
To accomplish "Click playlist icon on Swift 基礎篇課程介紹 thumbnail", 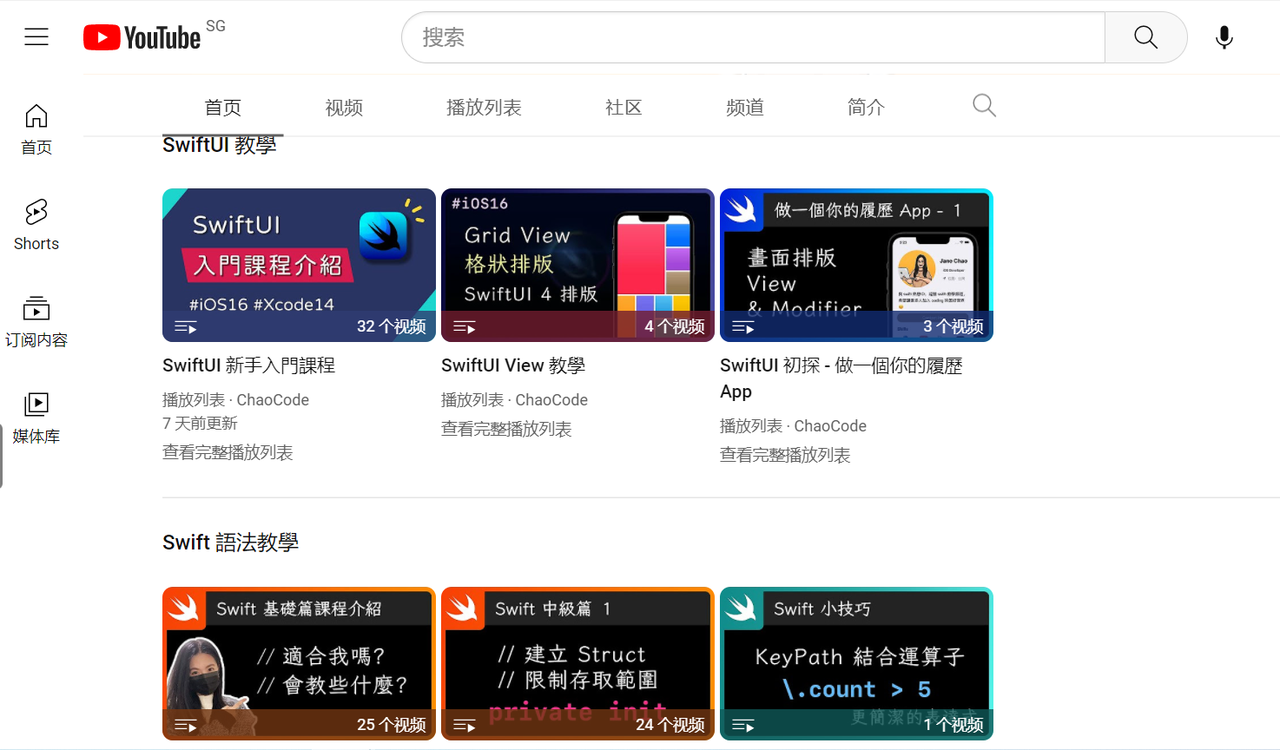I will [185, 725].
